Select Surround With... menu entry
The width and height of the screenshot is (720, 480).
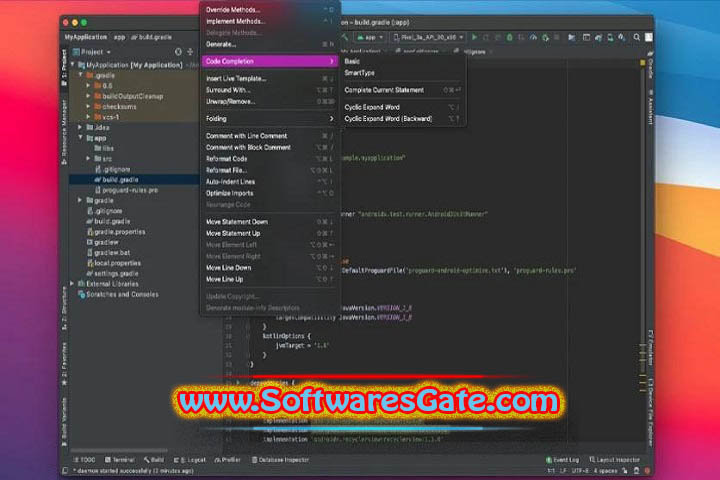click(270, 90)
